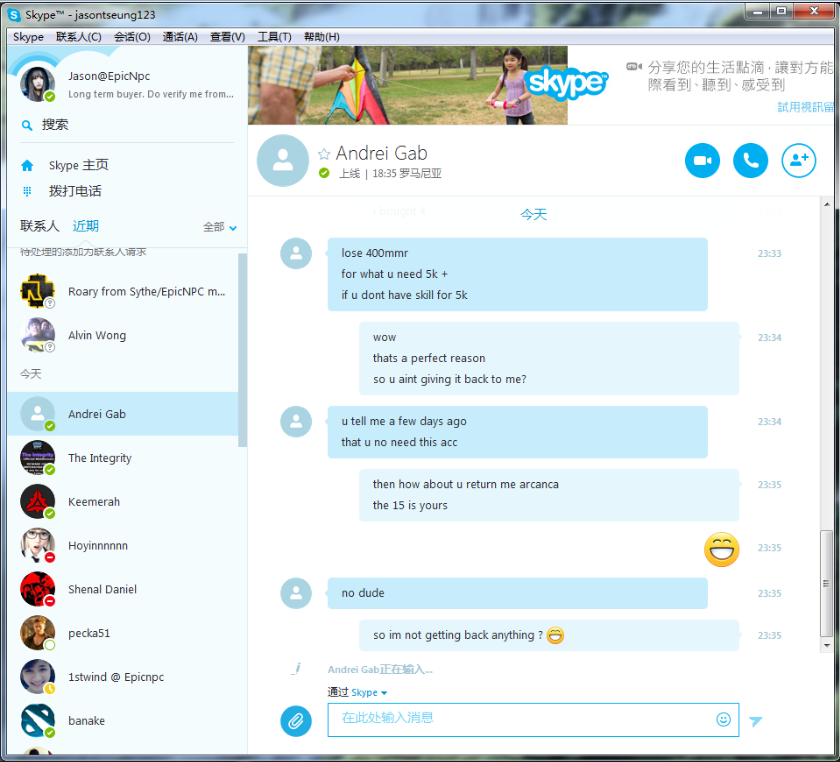Open chat with pecka51
The image size is (840, 762).
[x=123, y=633]
